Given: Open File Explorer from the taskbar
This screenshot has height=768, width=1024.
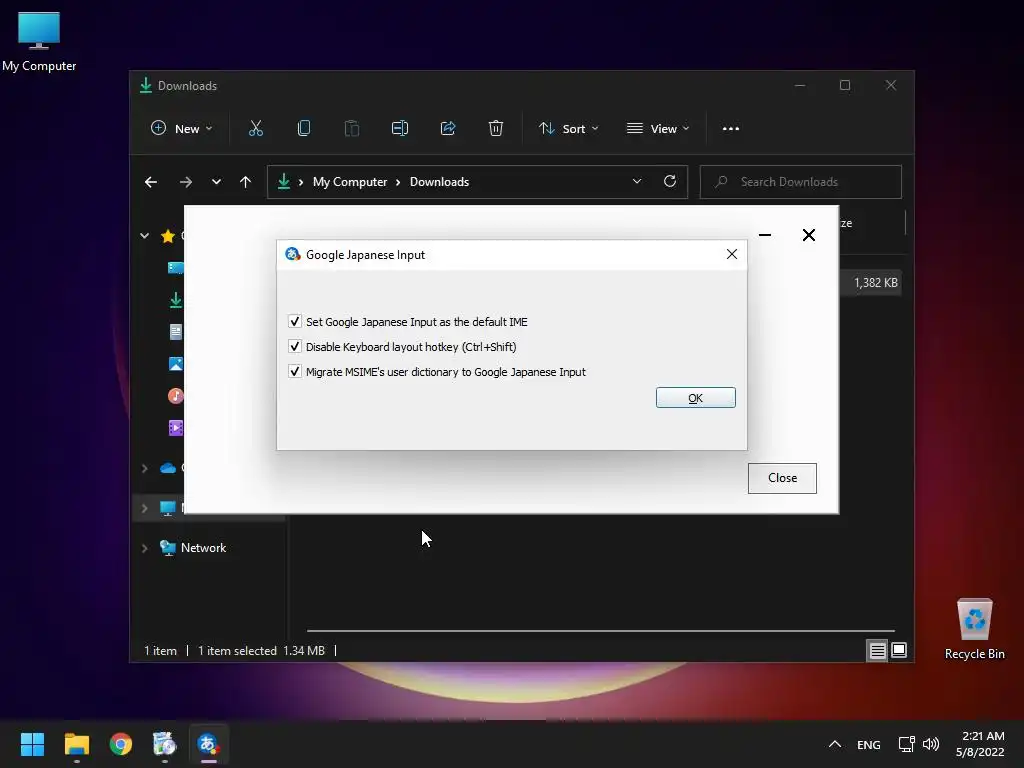Looking at the screenshot, I should 76,744.
